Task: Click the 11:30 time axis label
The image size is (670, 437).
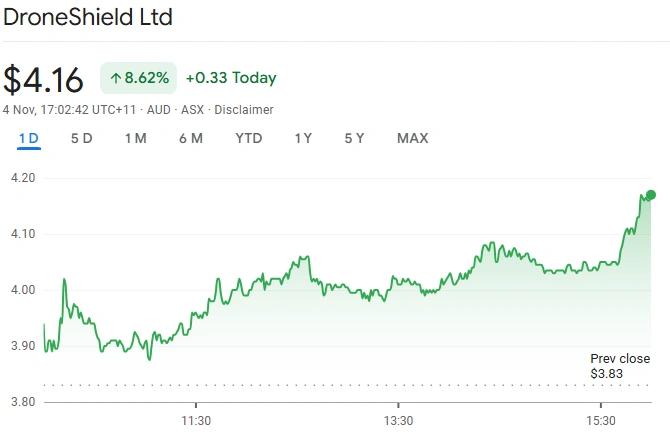Action: pyautogui.click(x=196, y=420)
